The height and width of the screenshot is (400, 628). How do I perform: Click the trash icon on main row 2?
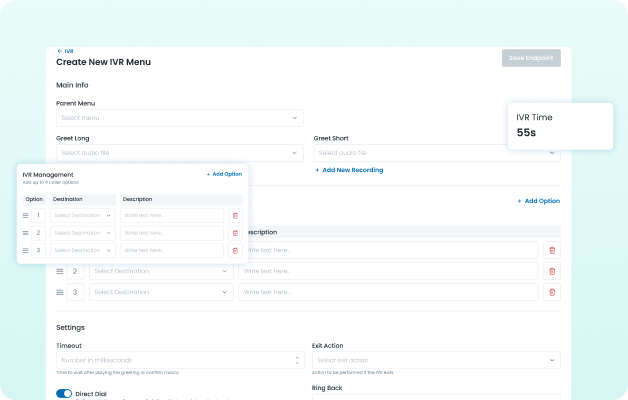(552, 271)
